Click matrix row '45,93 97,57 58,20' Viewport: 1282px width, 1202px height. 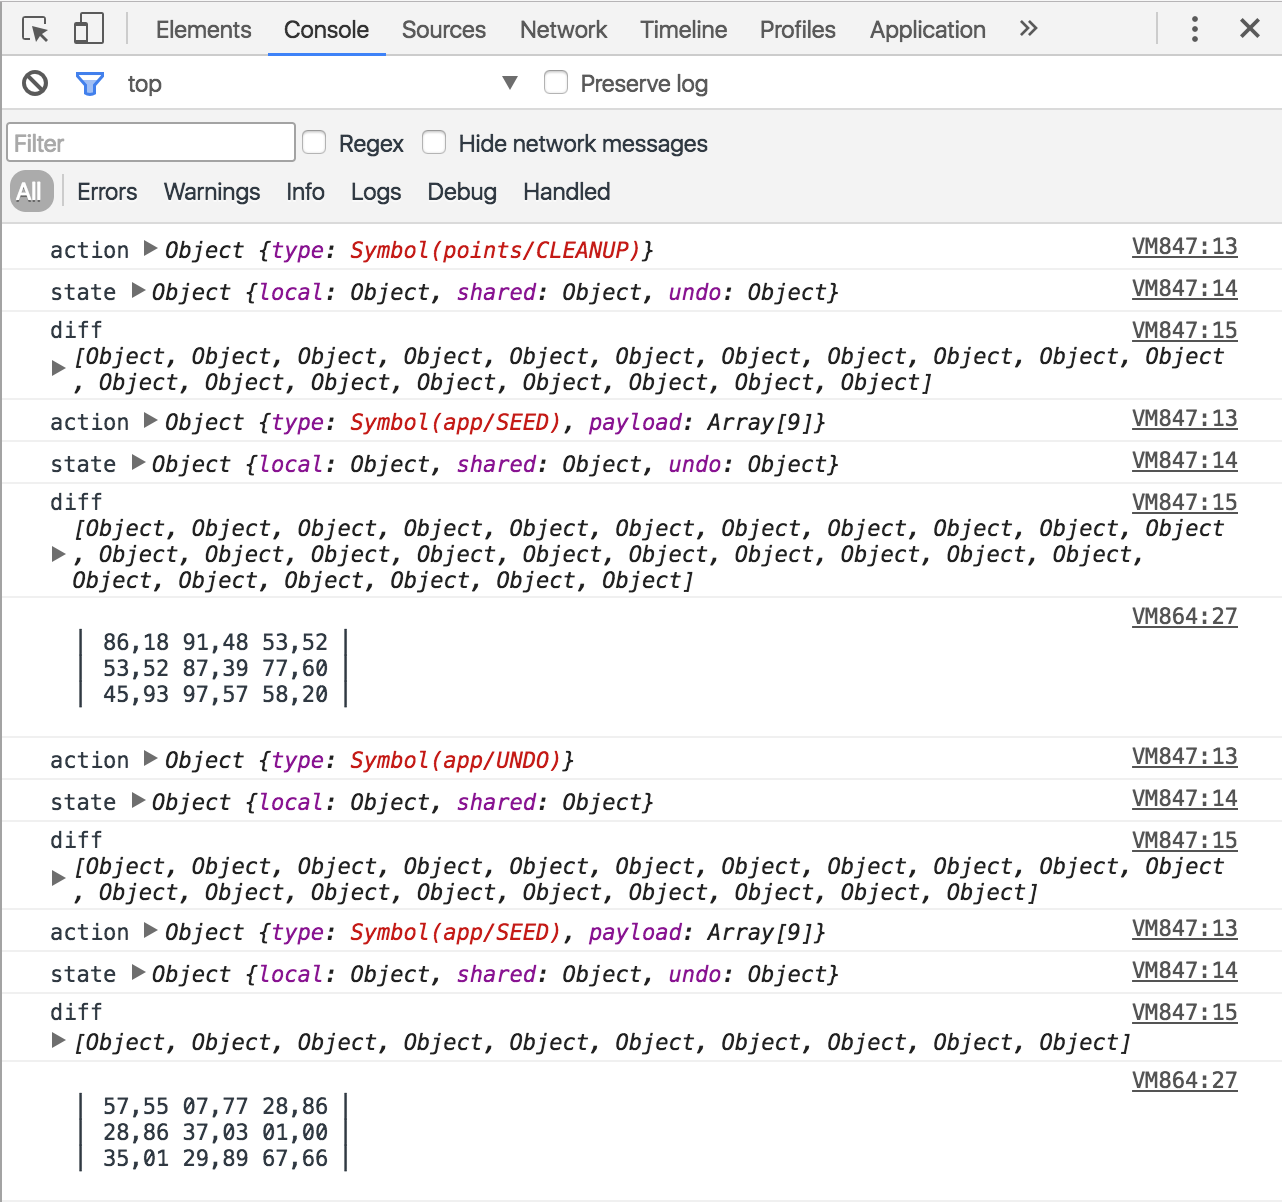[215, 694]
